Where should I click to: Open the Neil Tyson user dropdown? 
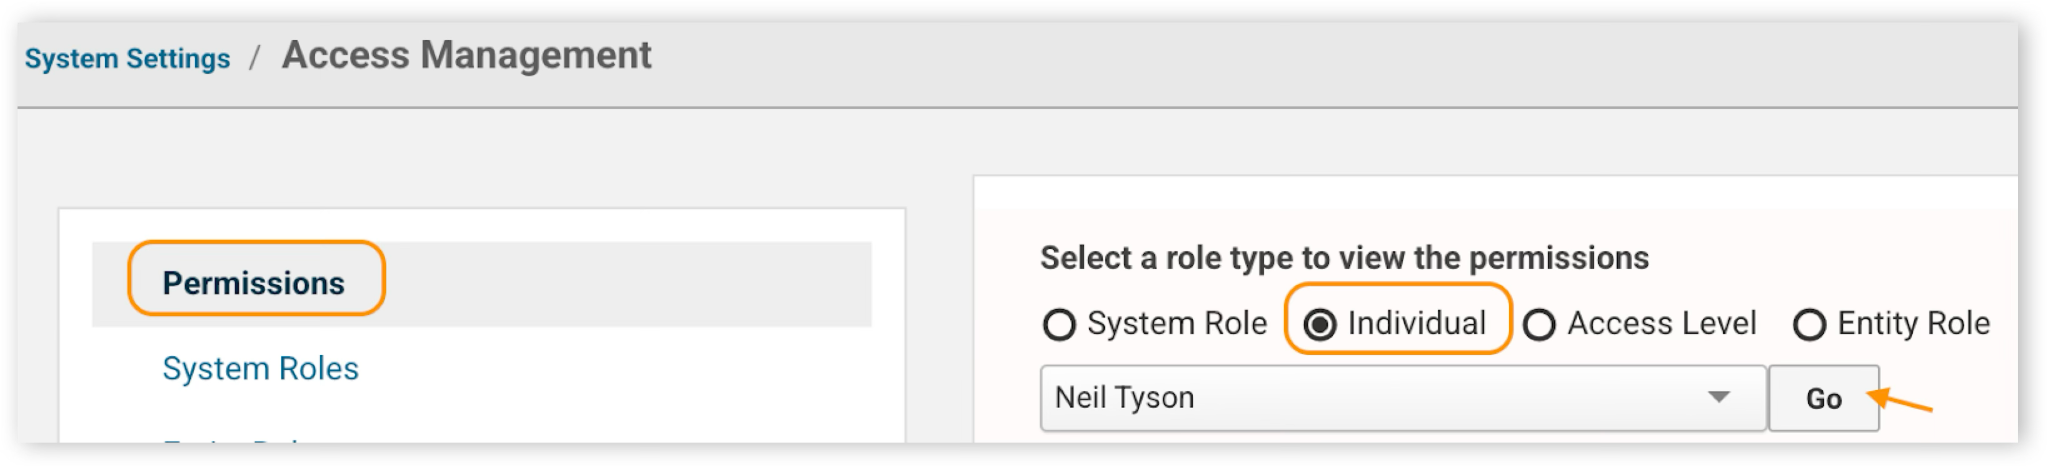click(1403, 398)
